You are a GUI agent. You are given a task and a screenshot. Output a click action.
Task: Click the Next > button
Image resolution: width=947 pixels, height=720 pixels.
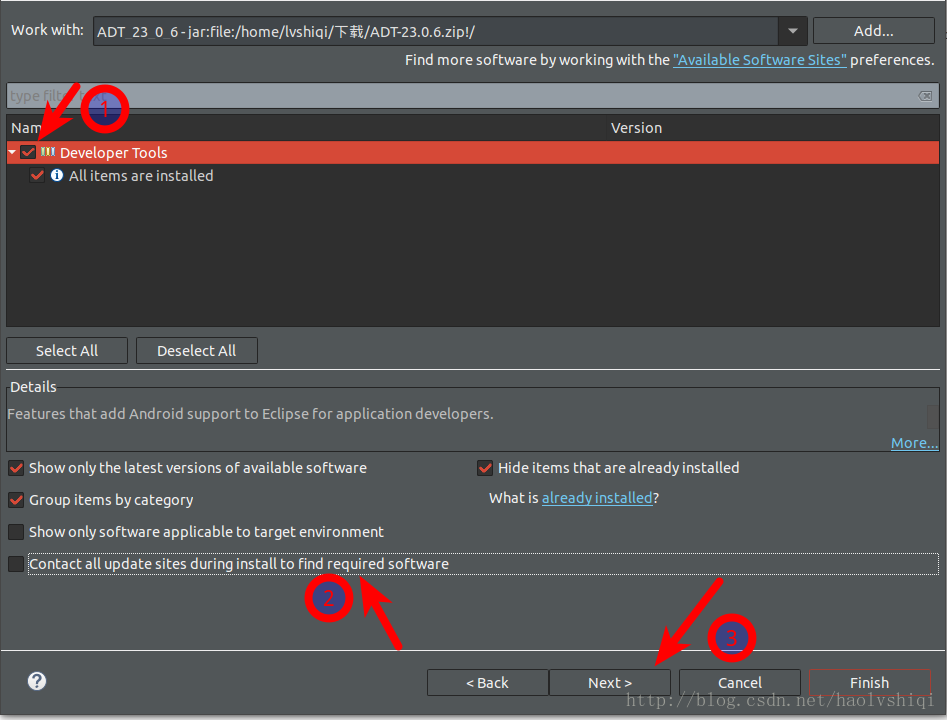click(x=610, y=683)
